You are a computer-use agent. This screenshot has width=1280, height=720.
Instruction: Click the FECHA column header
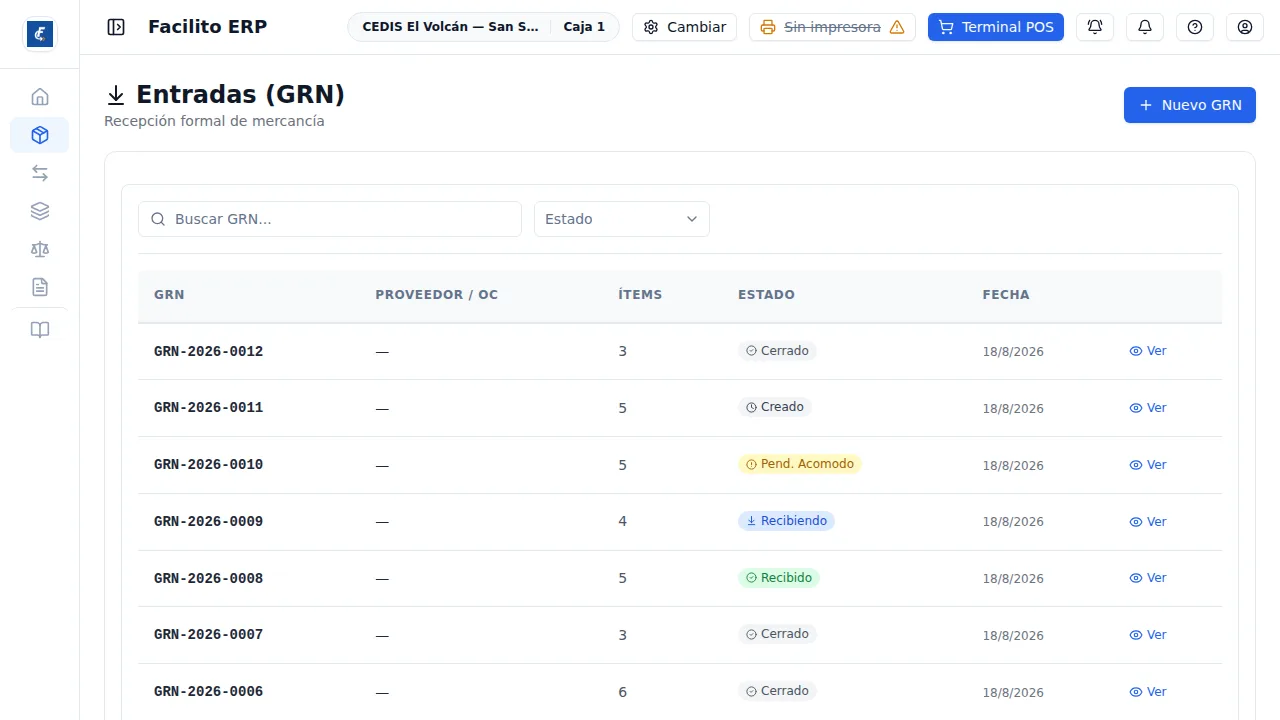pos(1006,295)
